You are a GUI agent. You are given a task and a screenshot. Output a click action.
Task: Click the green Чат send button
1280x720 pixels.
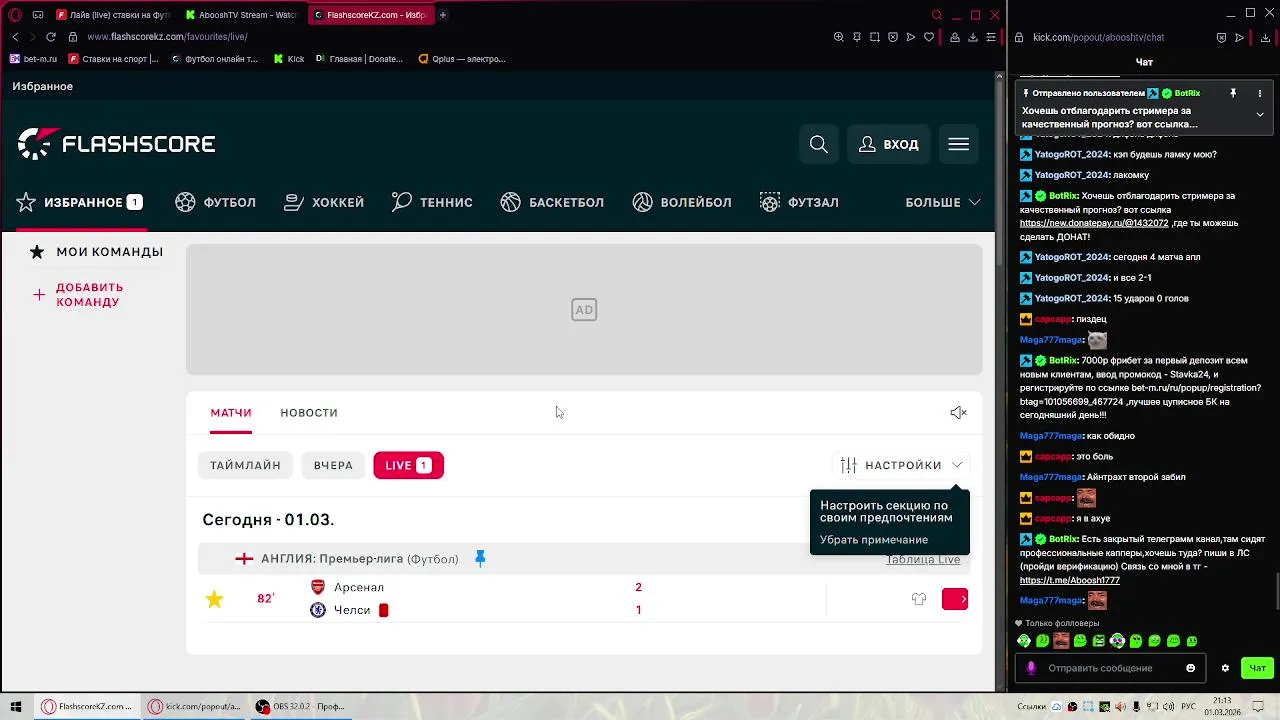(x=1257, y=668)
